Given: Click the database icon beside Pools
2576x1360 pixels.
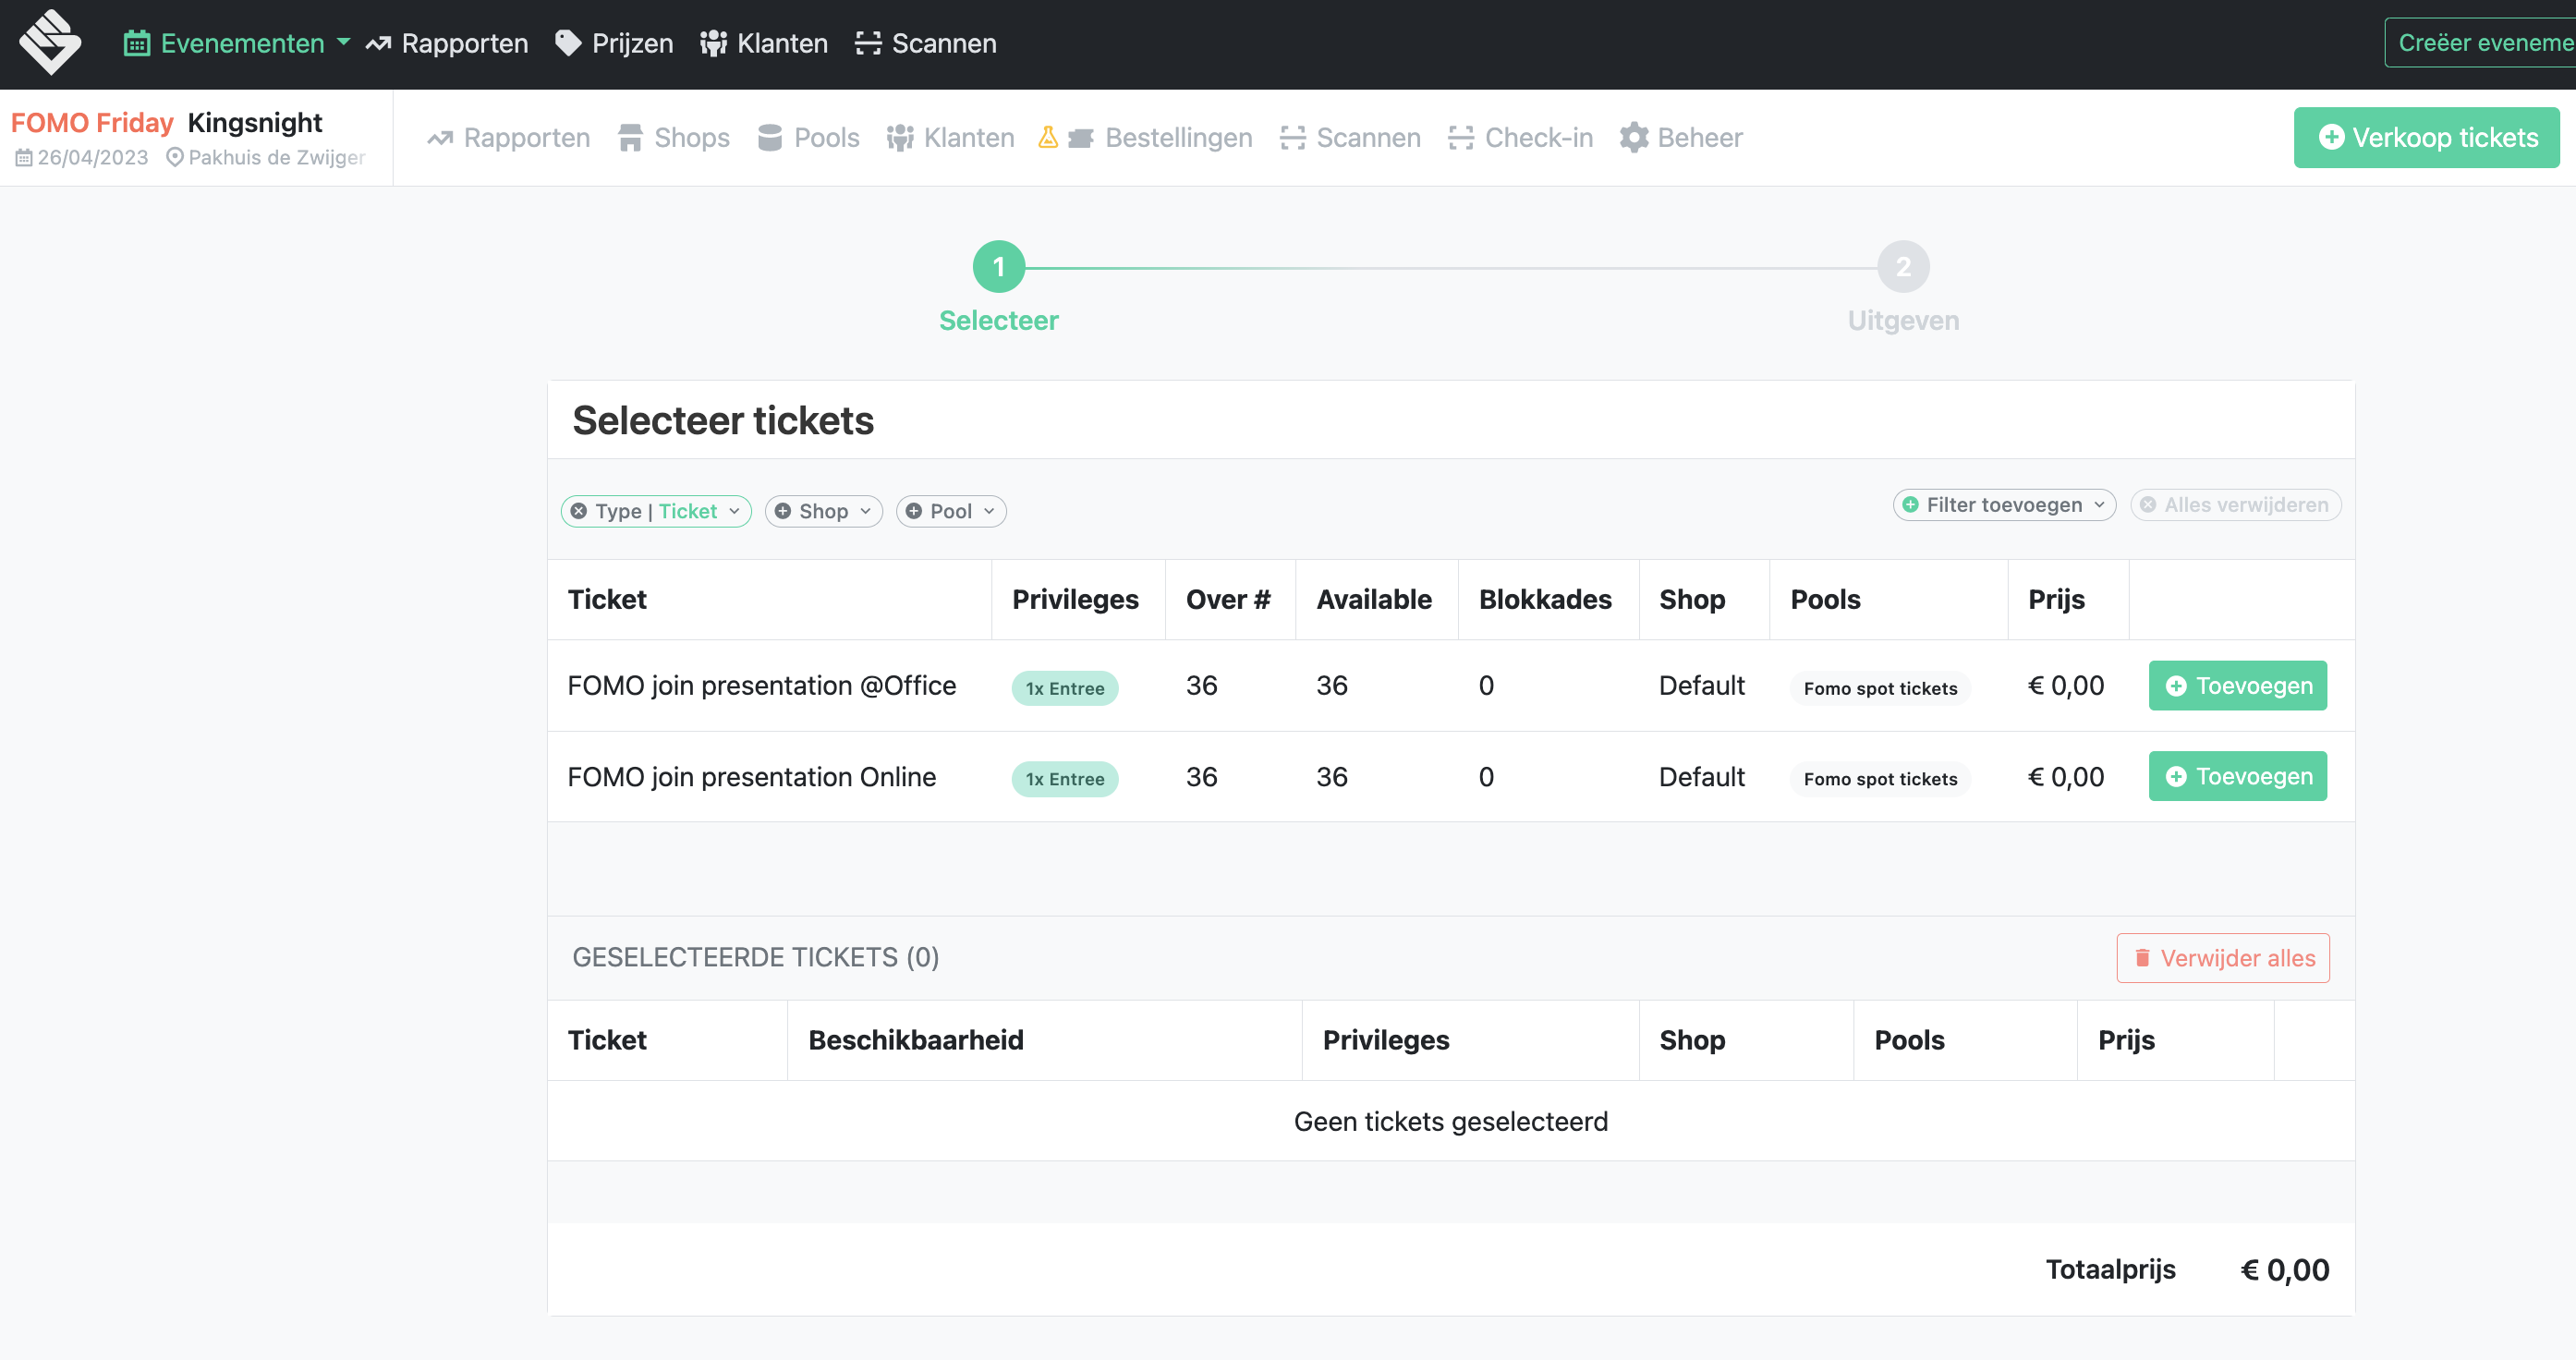Looking at the screenshot, I should coord(769,137).
